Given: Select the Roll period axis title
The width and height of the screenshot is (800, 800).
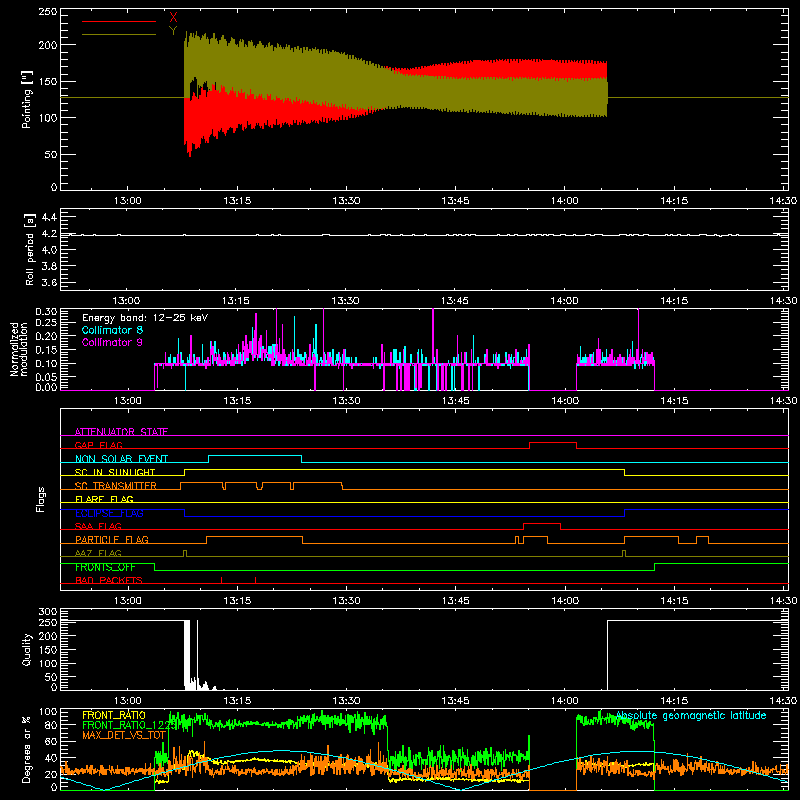Looking at the screenshot, I should pos(30,249).
